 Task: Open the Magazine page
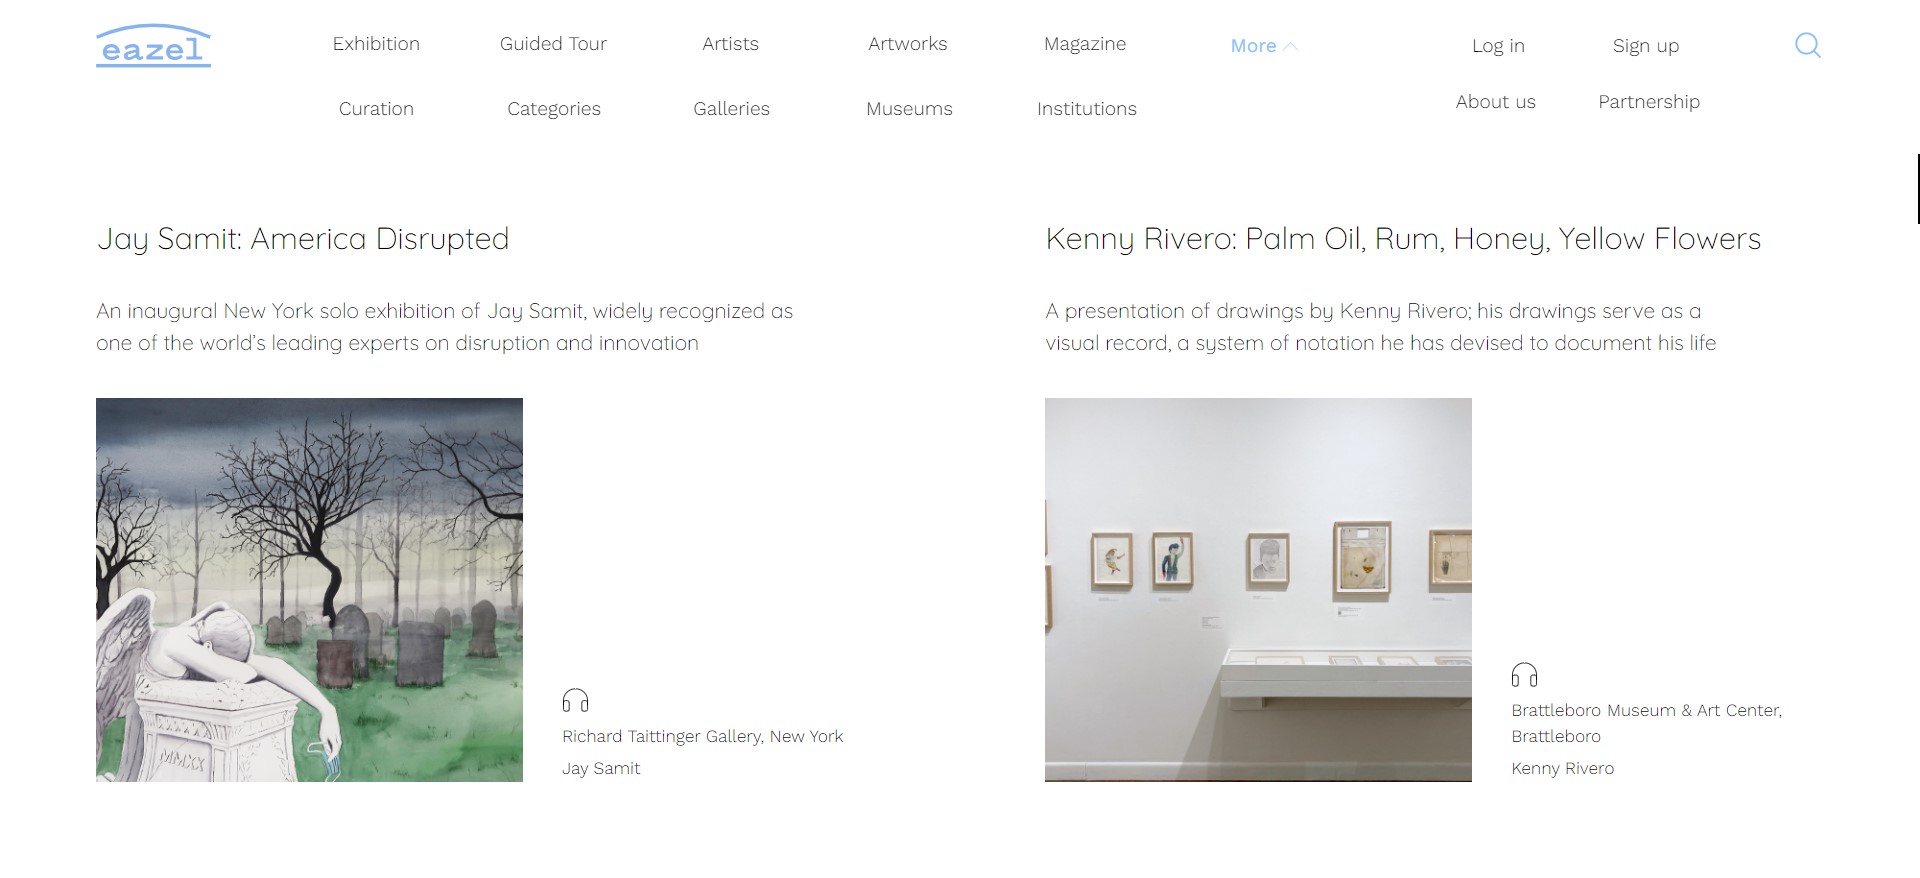click(1085, 44)
